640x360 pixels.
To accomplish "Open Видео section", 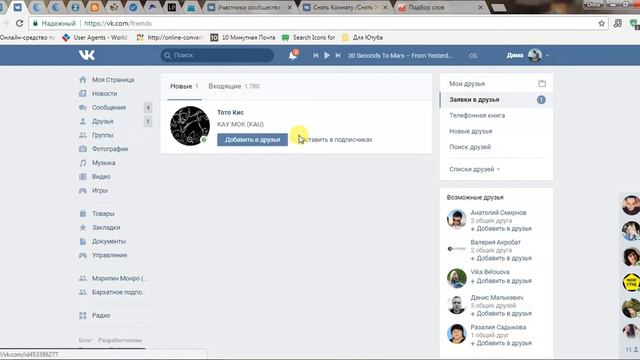I will [x=101, y=177].
